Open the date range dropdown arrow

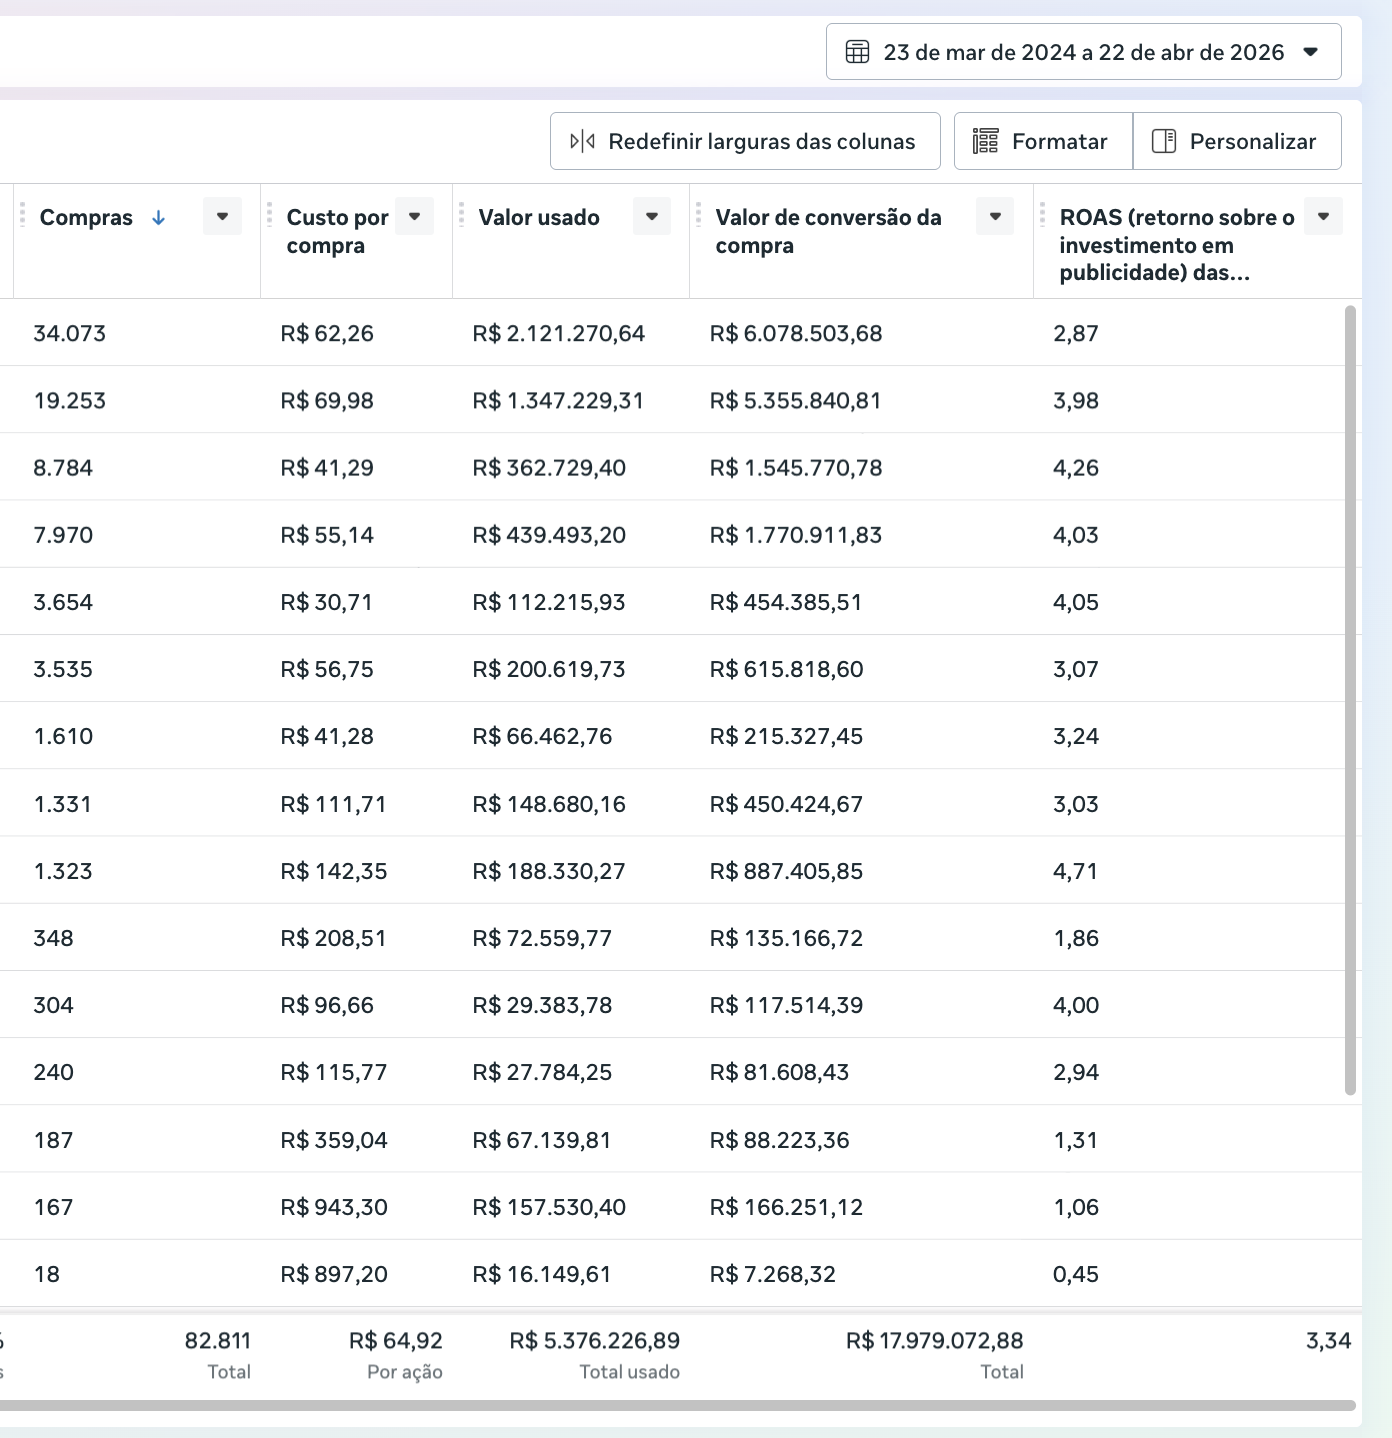pyautogui.click(x=1311, y=52)
